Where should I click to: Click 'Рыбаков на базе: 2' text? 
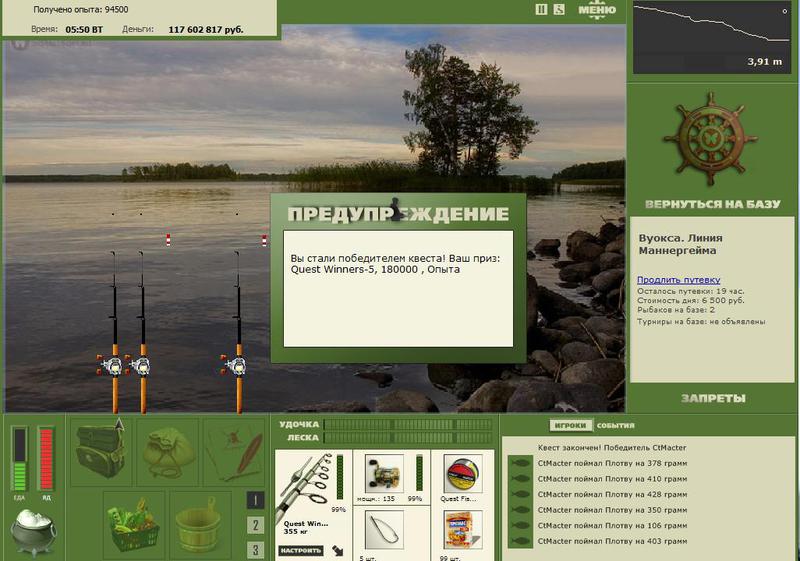676,310
